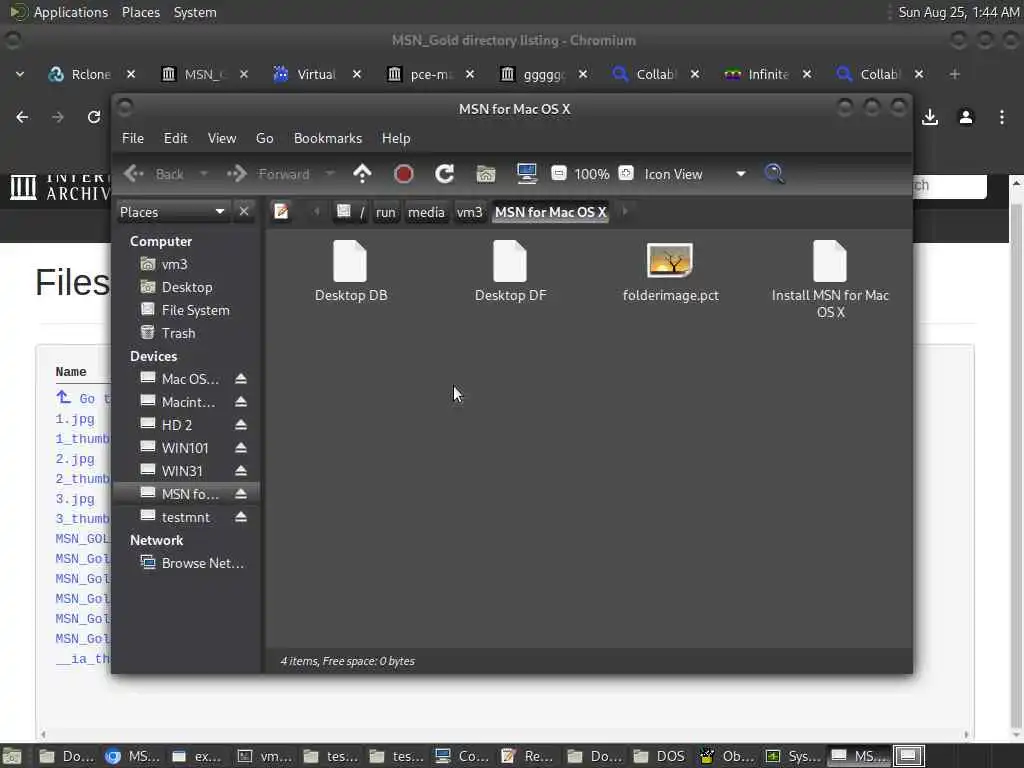The height and width of the screenshot is (768, 1024).
Task: Open Bookmarks menu
Action: (328, 138)
